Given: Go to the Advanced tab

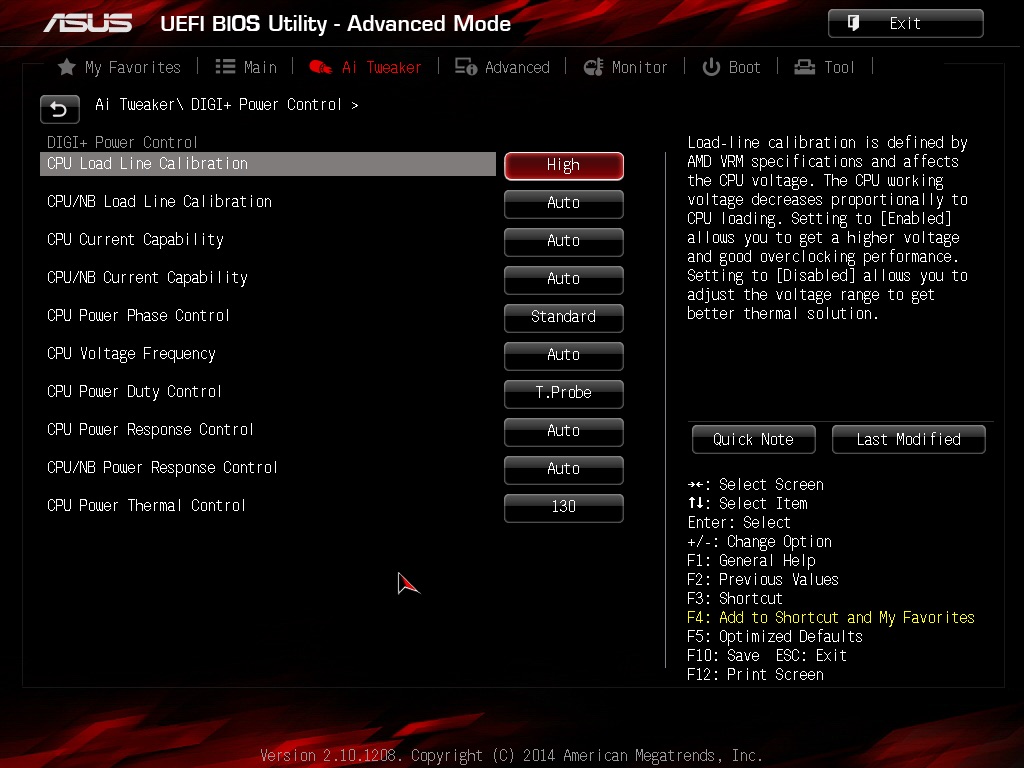Looking at the screenshot, I should [502, 67].
